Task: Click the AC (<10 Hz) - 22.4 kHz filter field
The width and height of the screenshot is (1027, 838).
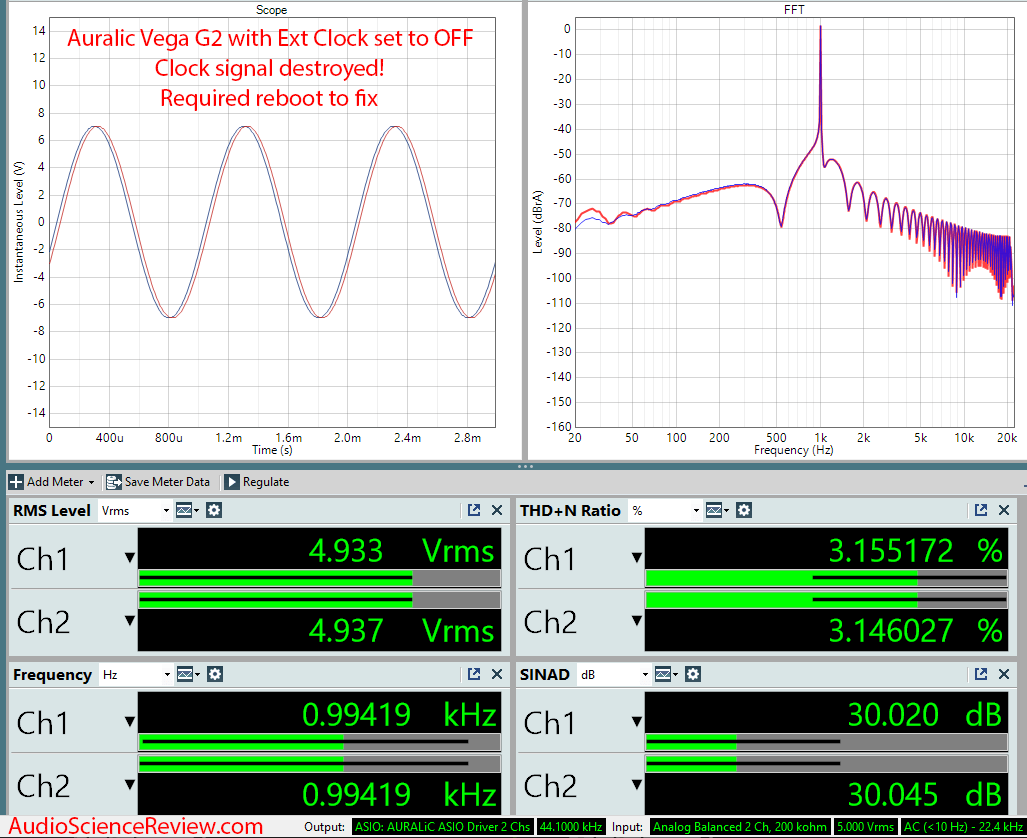Action: tap(963, 827)
